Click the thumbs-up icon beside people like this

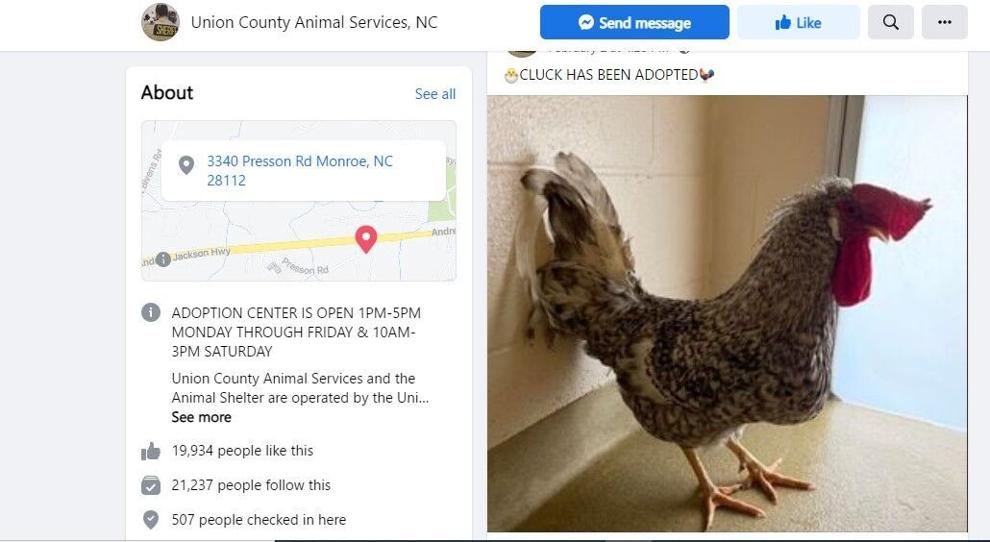[x=150, y=451]
